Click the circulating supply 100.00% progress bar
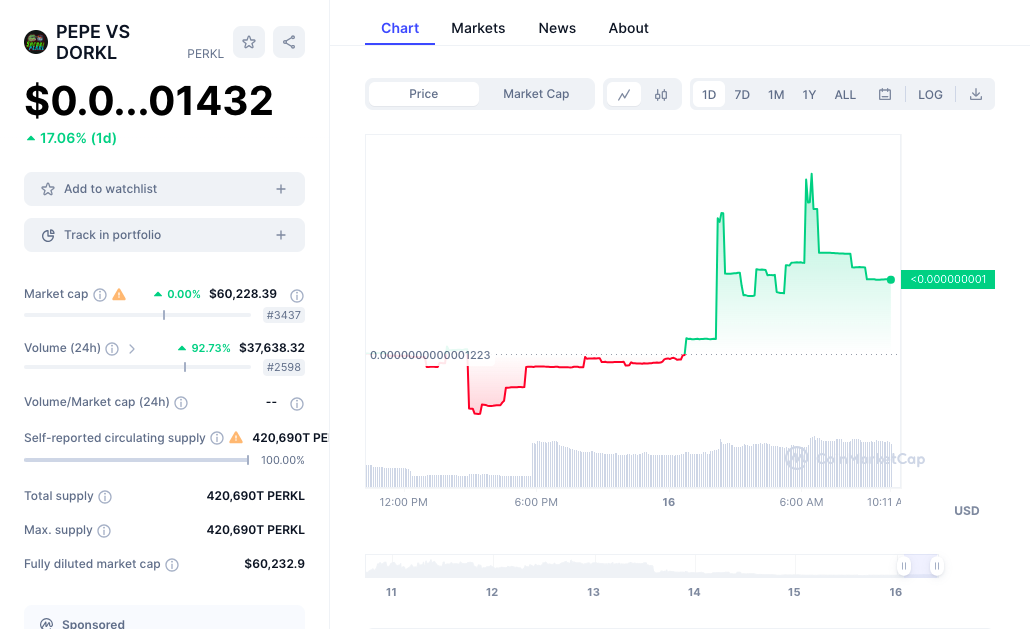The width and height of the screenshot is (1030, 629). click(x=137, y=460)
